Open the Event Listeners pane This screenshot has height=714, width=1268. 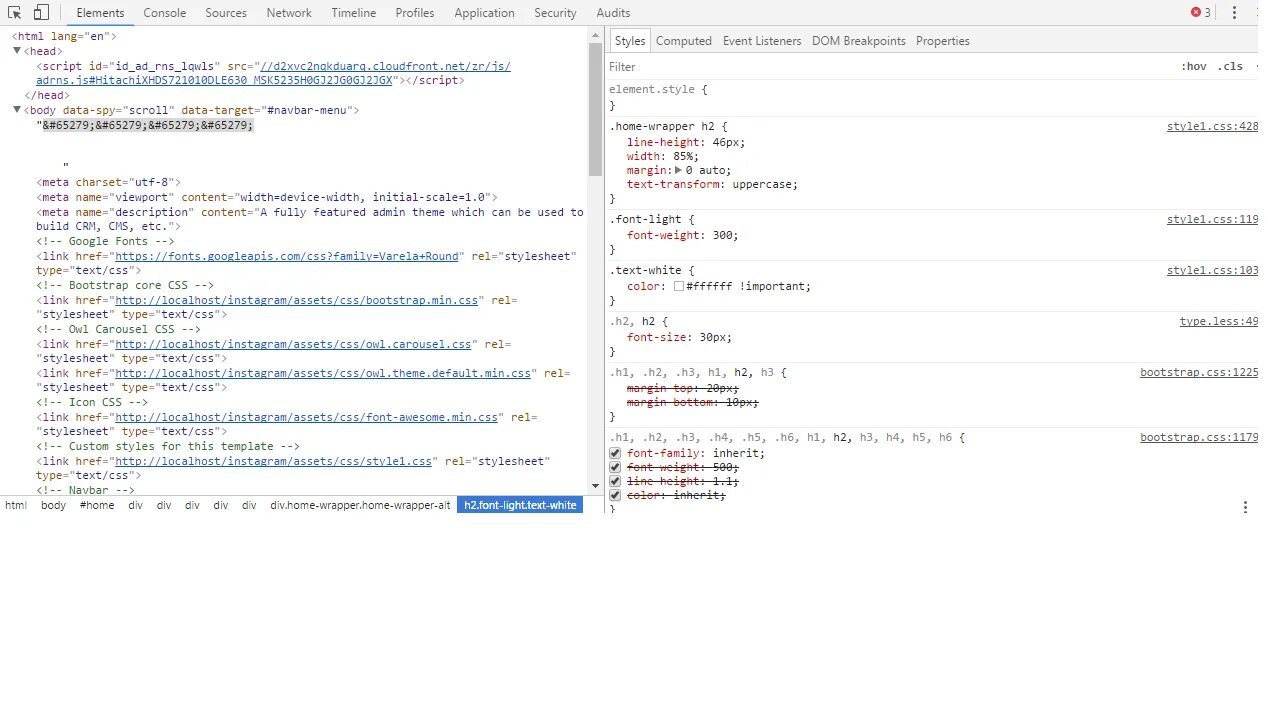point(762,41)
